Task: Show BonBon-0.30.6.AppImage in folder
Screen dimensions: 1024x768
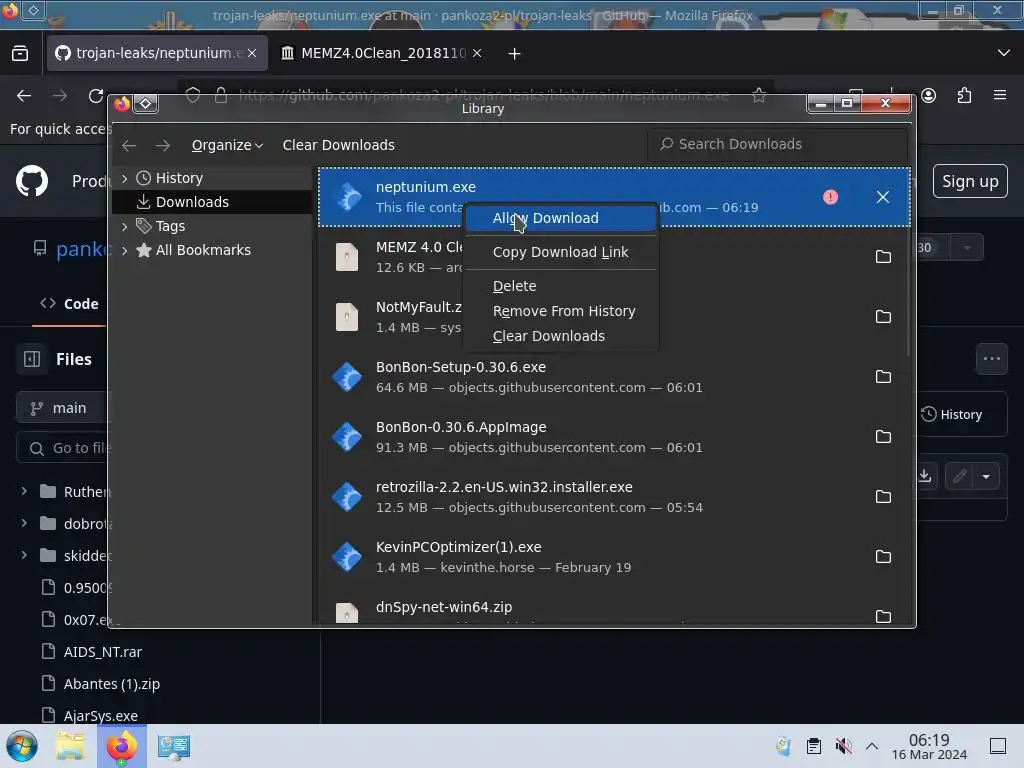Action: (882, 437)
